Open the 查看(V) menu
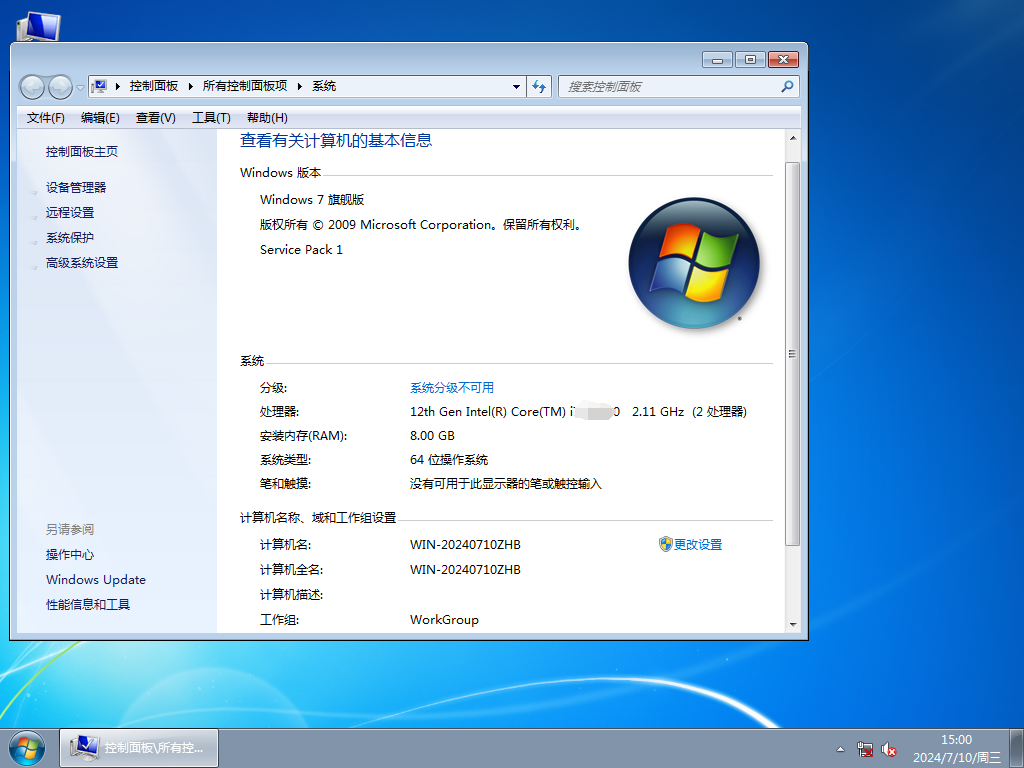The height and width of the screenshot is (768, 1024). (155, 117)
